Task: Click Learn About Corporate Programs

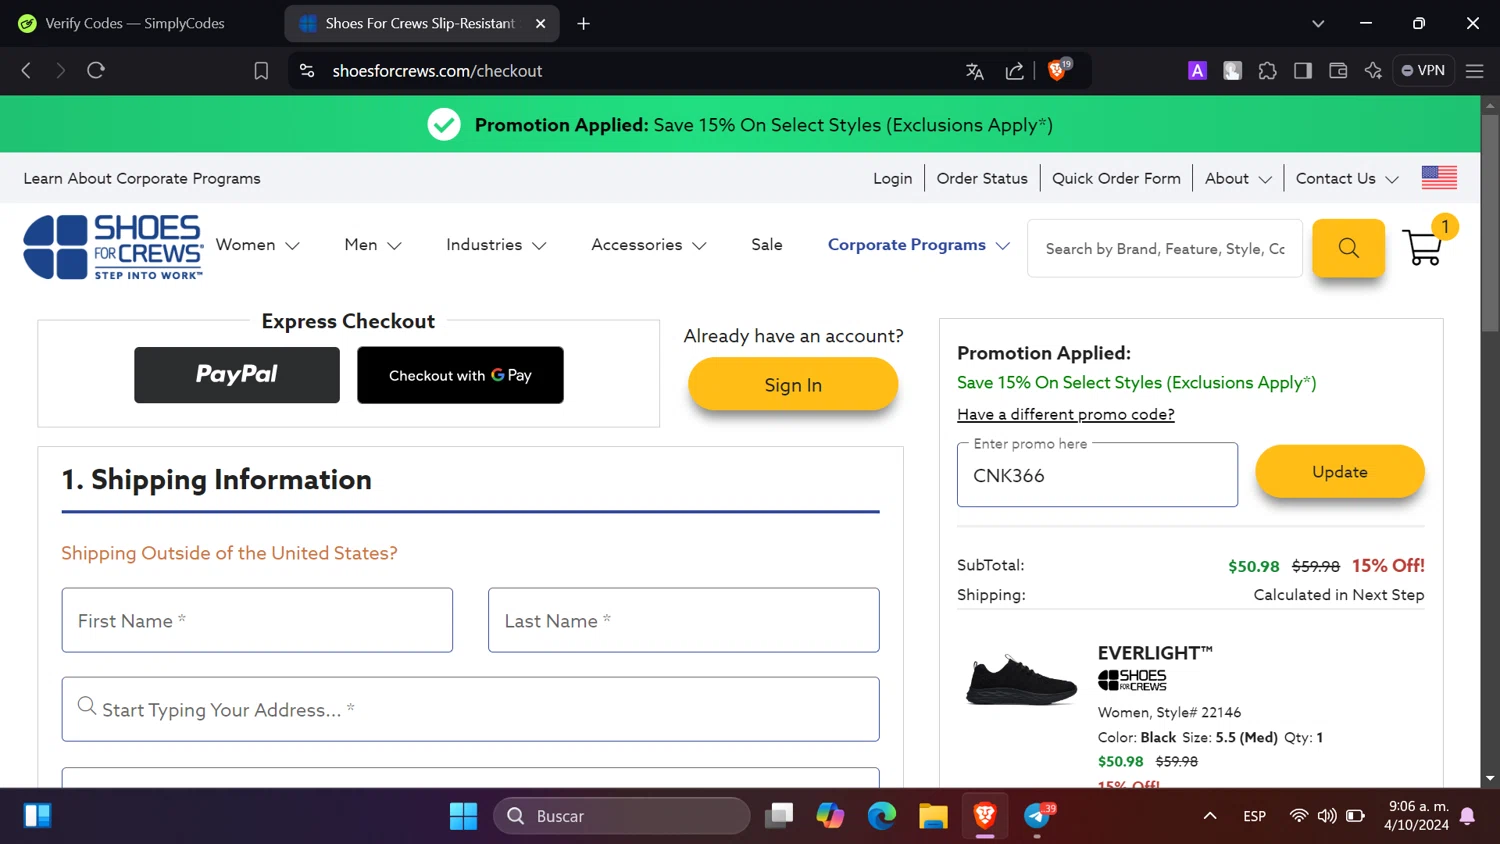Action: click(142, 178)
